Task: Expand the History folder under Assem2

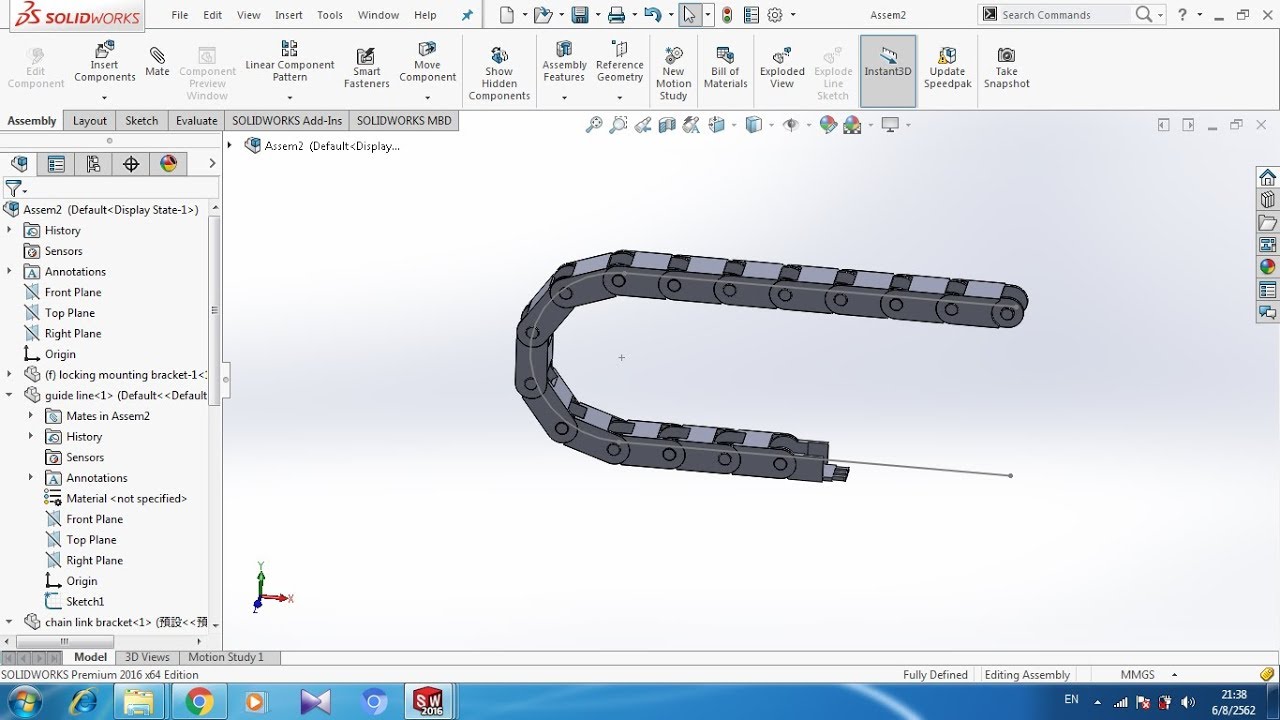Action: pos(10,230)
